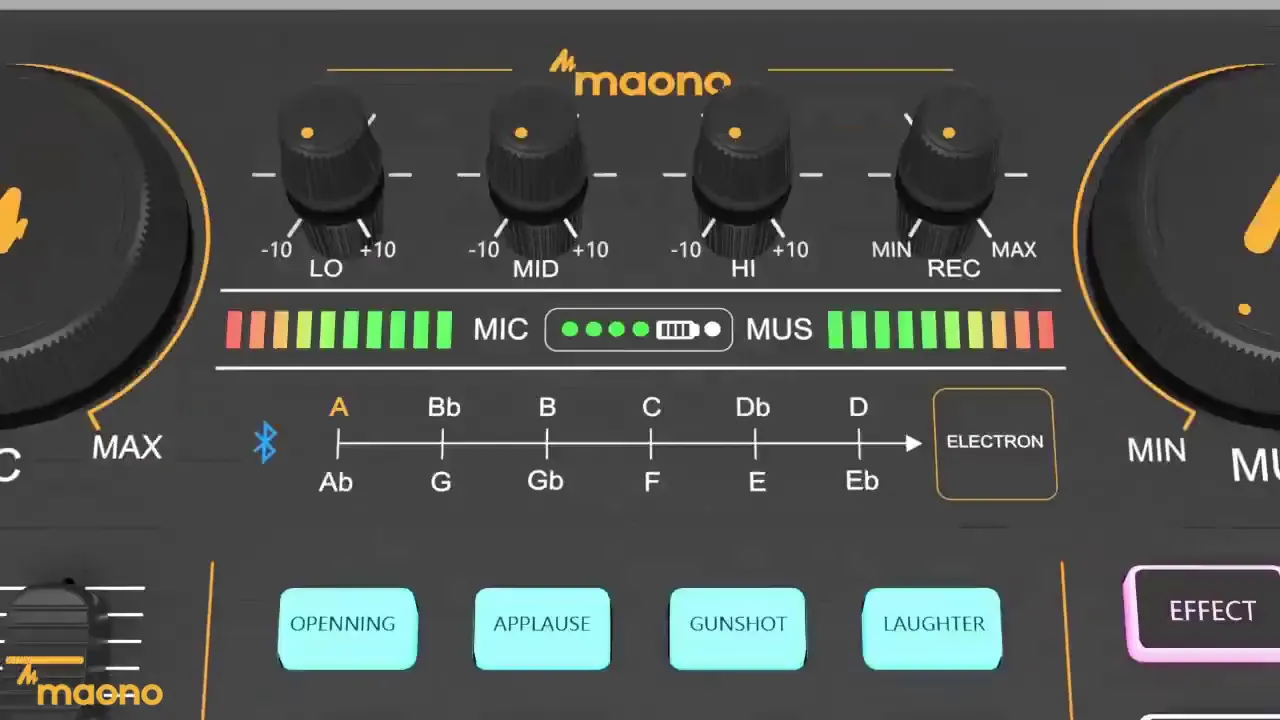Play the LAUGHTER sound effect
The height and width of the screenshot is (720, 1280).
point(933,628)
